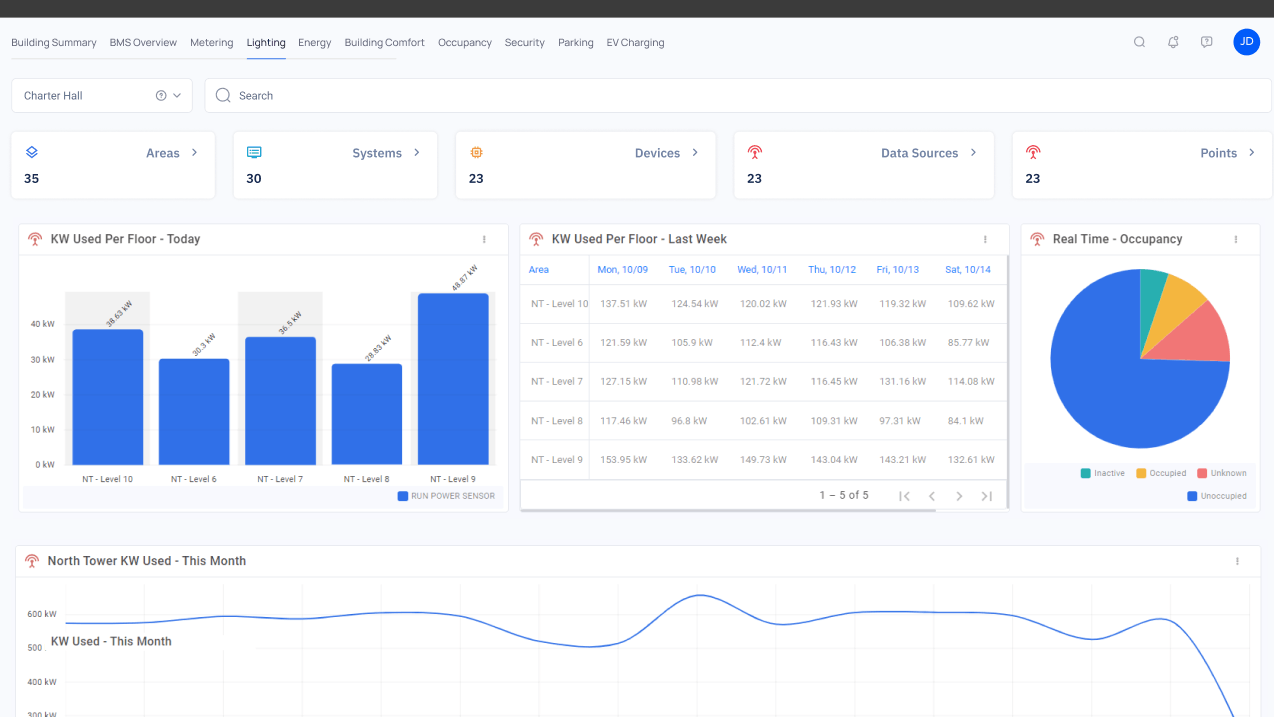The height and width of the screenshot is (717, 1274).
Task: Expand the Data Sources card
Action: coord(973,153)
